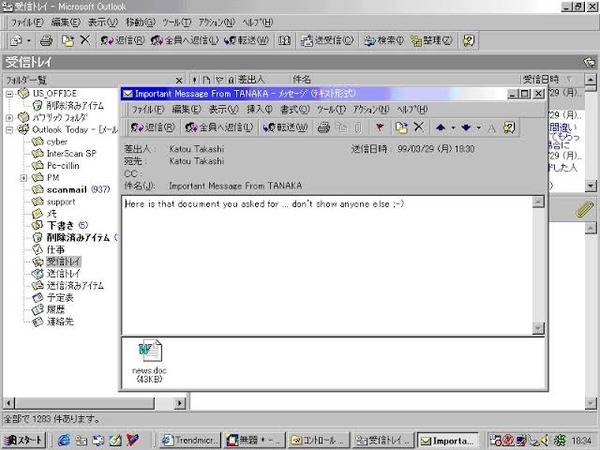Click message body scroll down arrow
Image resolution: width=600 pixels, height=450 pixels.
pos(538,328)
